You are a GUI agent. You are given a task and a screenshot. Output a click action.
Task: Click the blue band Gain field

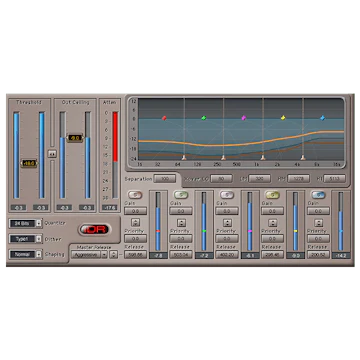tap(318, 211)
